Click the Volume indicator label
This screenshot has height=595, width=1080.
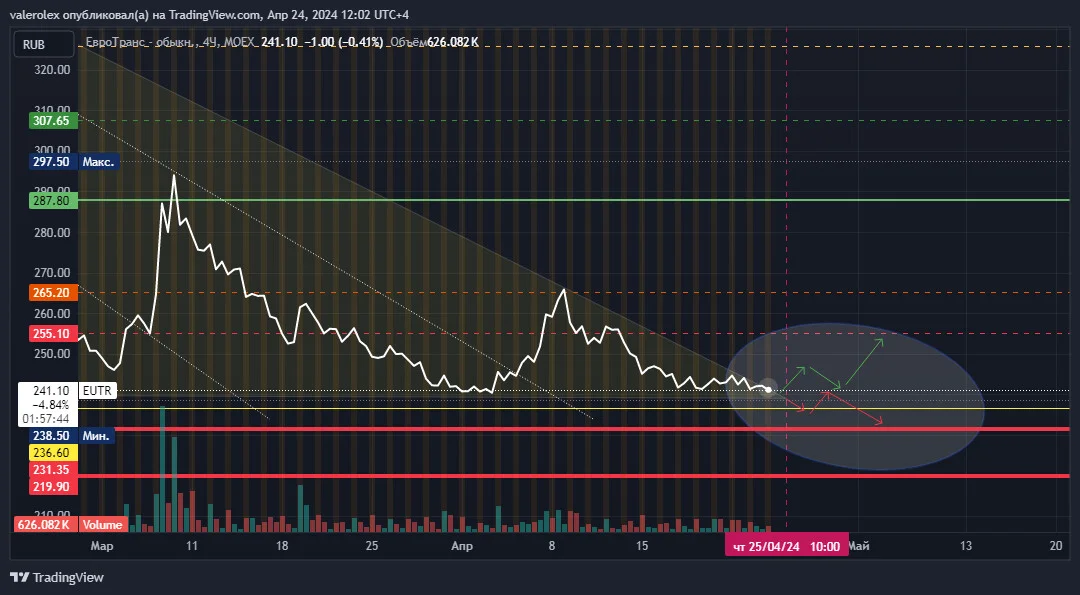[103, 525]
